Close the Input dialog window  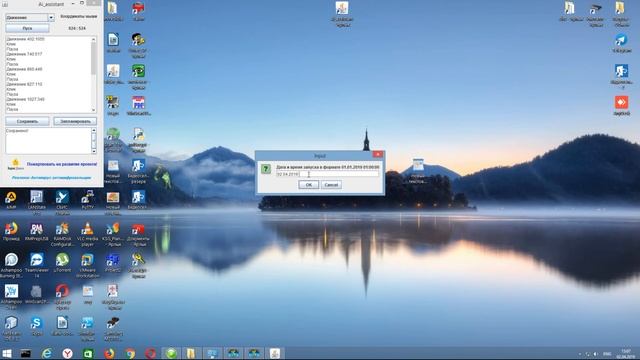coord(378,154)
